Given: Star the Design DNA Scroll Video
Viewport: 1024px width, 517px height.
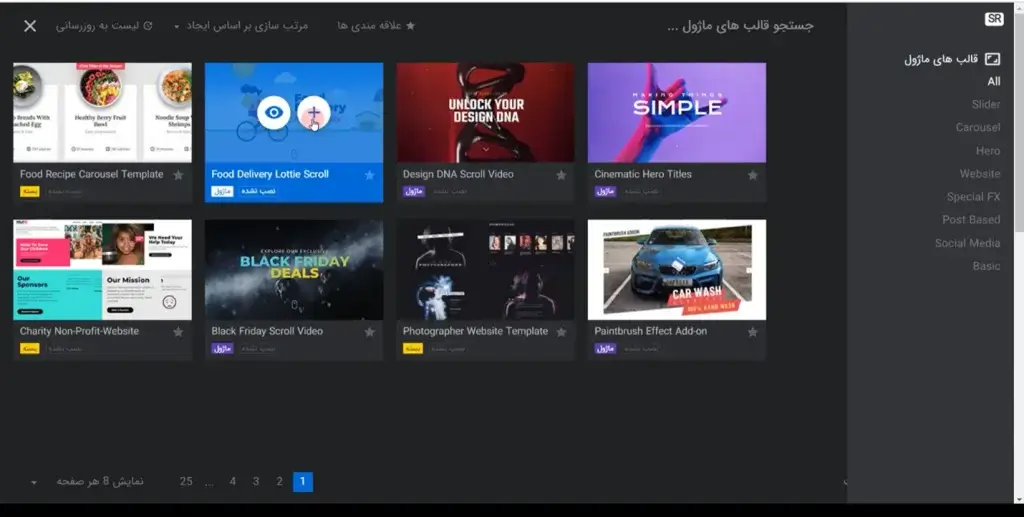Looking at the screenshot, I should [561, 175].
